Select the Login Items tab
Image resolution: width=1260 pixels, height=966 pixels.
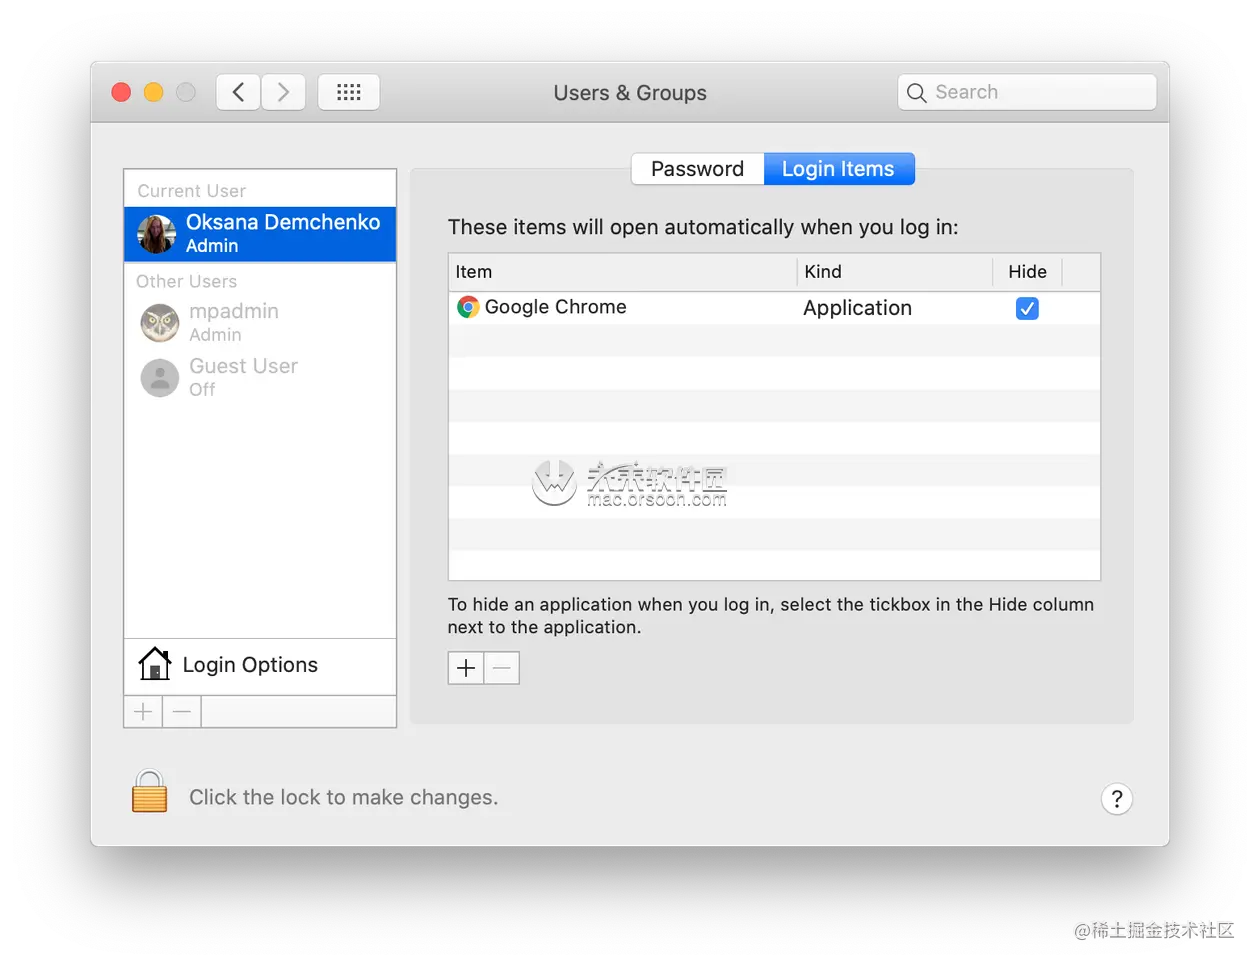pyautogui.click(x=838, y=169)
